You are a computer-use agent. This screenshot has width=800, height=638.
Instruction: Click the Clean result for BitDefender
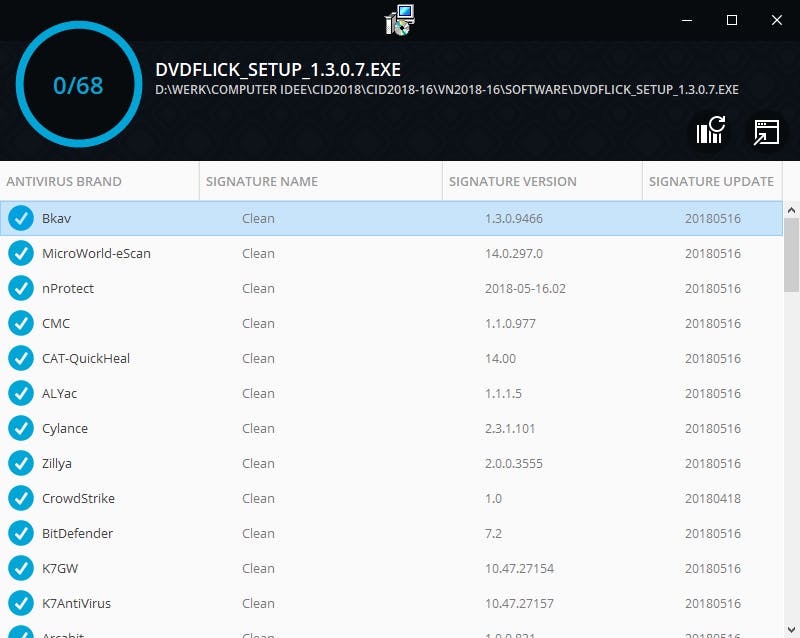point(258,533)
